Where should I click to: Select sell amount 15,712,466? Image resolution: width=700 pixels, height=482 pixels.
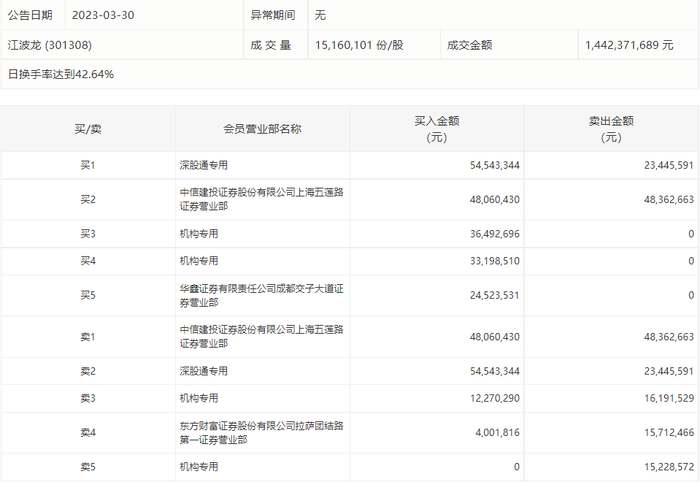point(669,432)
